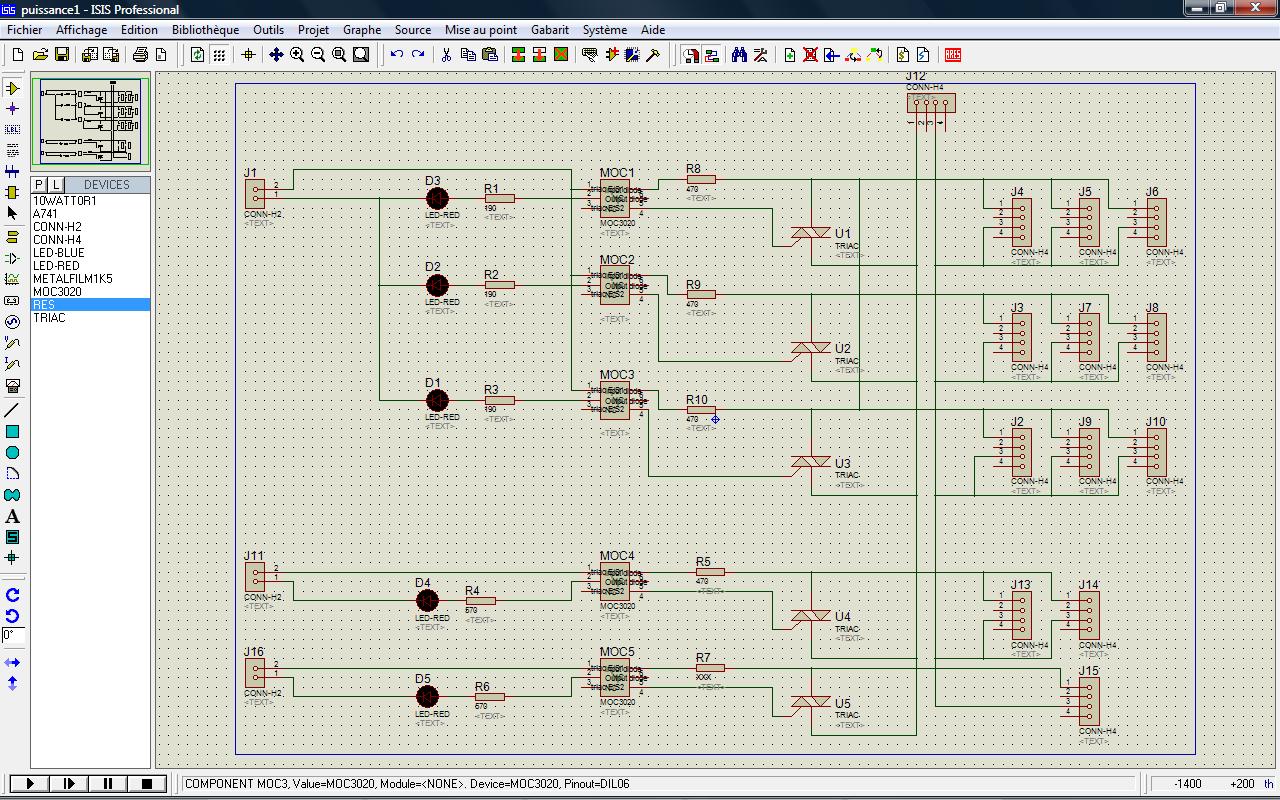Click the search binoculars icon
This screenshot has width=1280, height=800.
[739, 55]
